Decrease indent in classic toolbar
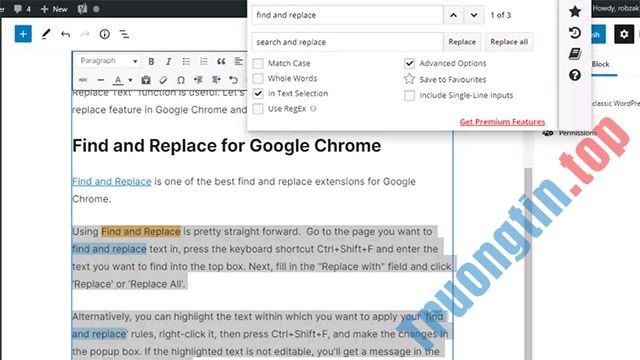 (x=198, y=80)
